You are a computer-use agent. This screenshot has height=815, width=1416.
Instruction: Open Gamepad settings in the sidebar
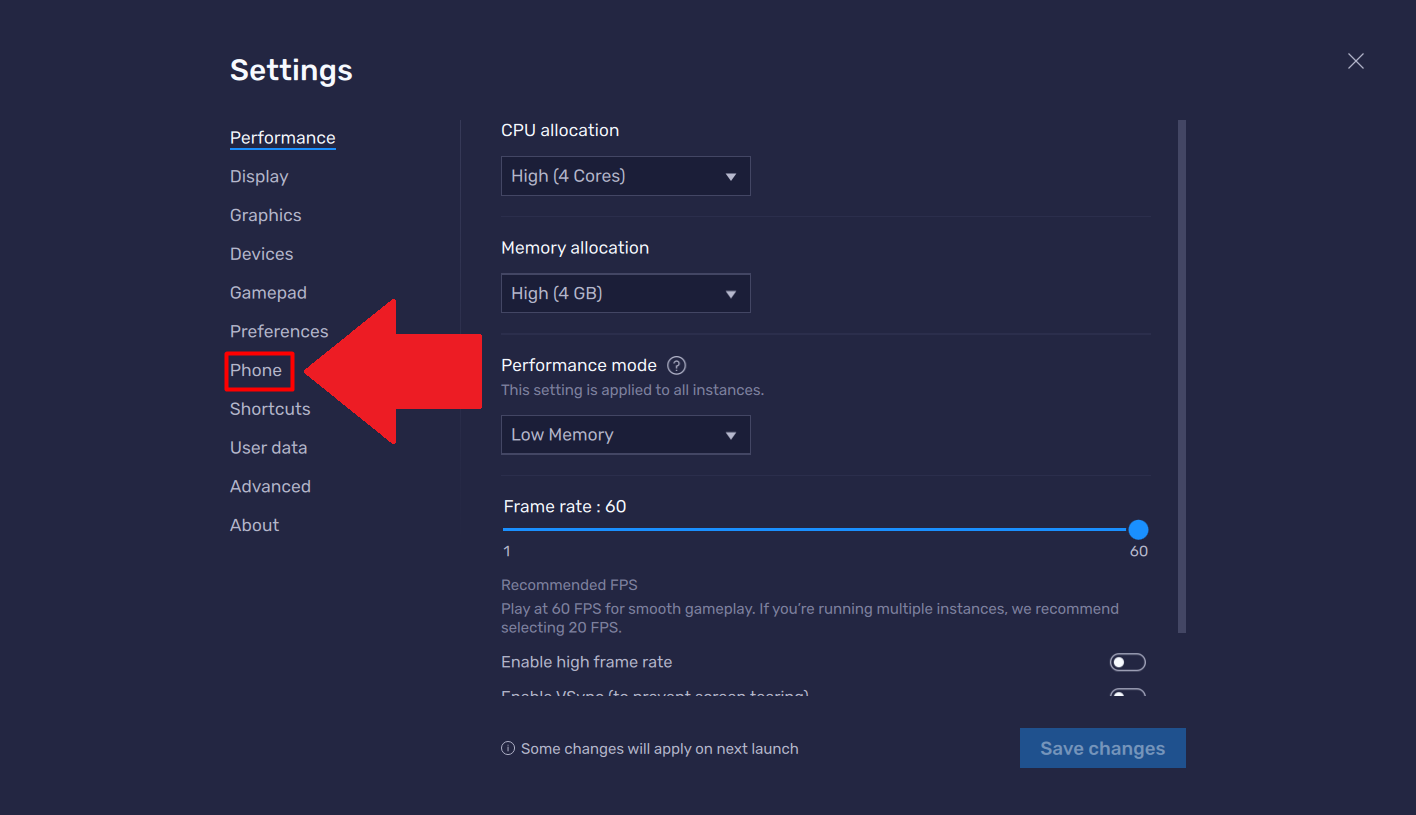click(268, 293)
